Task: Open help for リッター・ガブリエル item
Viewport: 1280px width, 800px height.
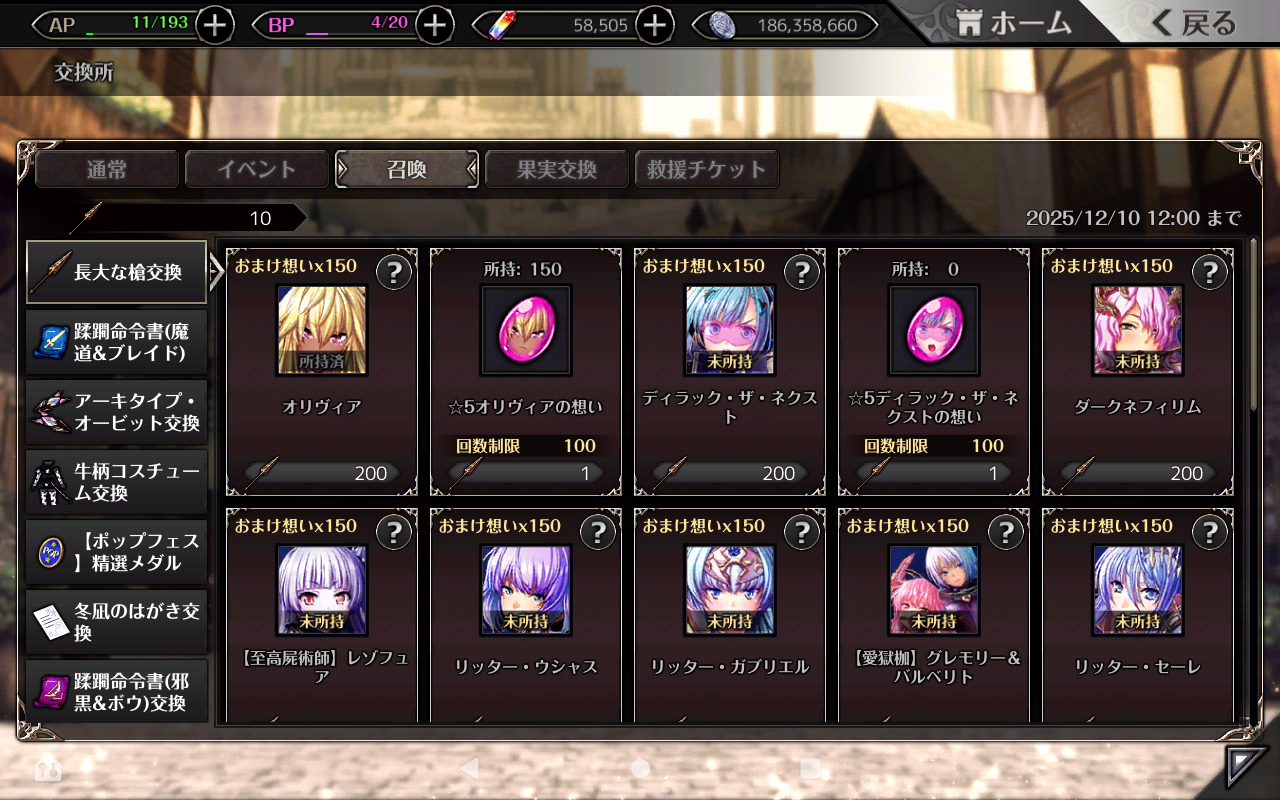Action: pyautogui.click(x=801, y=533)
